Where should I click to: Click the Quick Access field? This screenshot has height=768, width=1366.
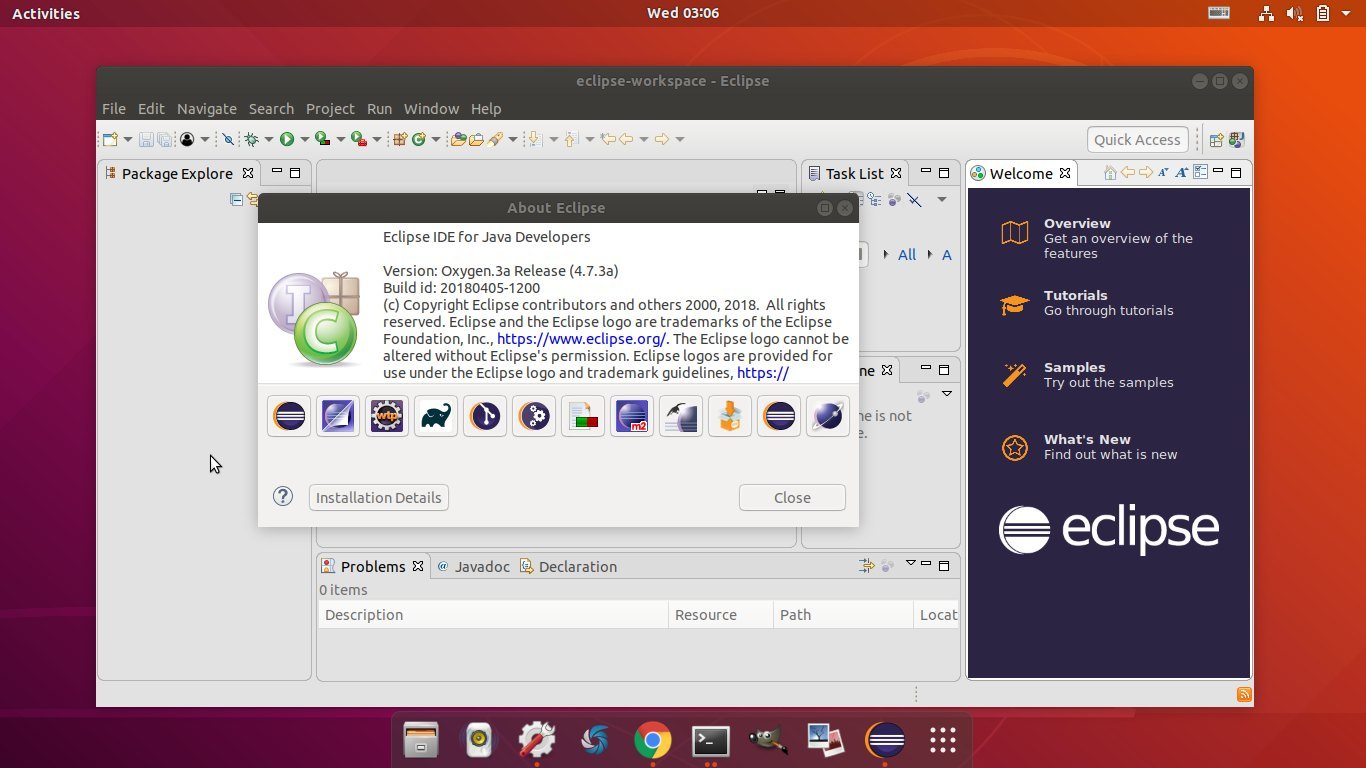pyautogui.click(x=1137, y=140)
